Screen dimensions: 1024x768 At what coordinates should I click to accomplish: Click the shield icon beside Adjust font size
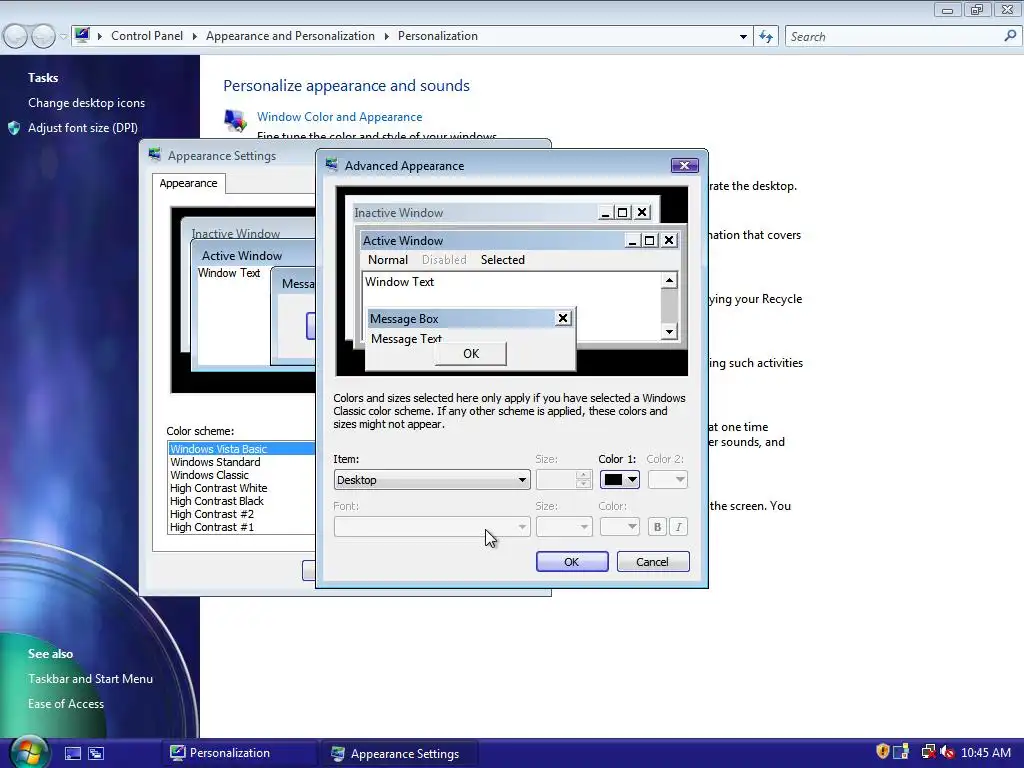pyautogui.click(x=14, y=128)
